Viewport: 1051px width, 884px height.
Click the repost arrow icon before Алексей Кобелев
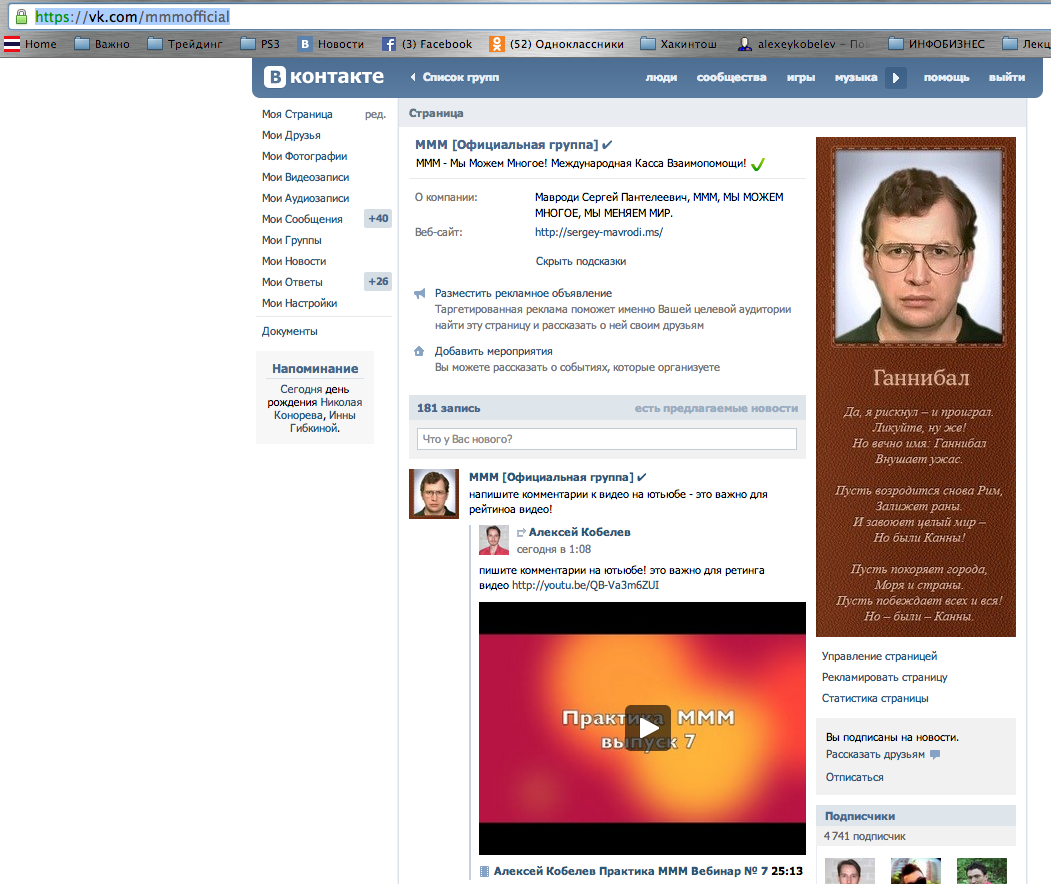click(x=521, y=533)
